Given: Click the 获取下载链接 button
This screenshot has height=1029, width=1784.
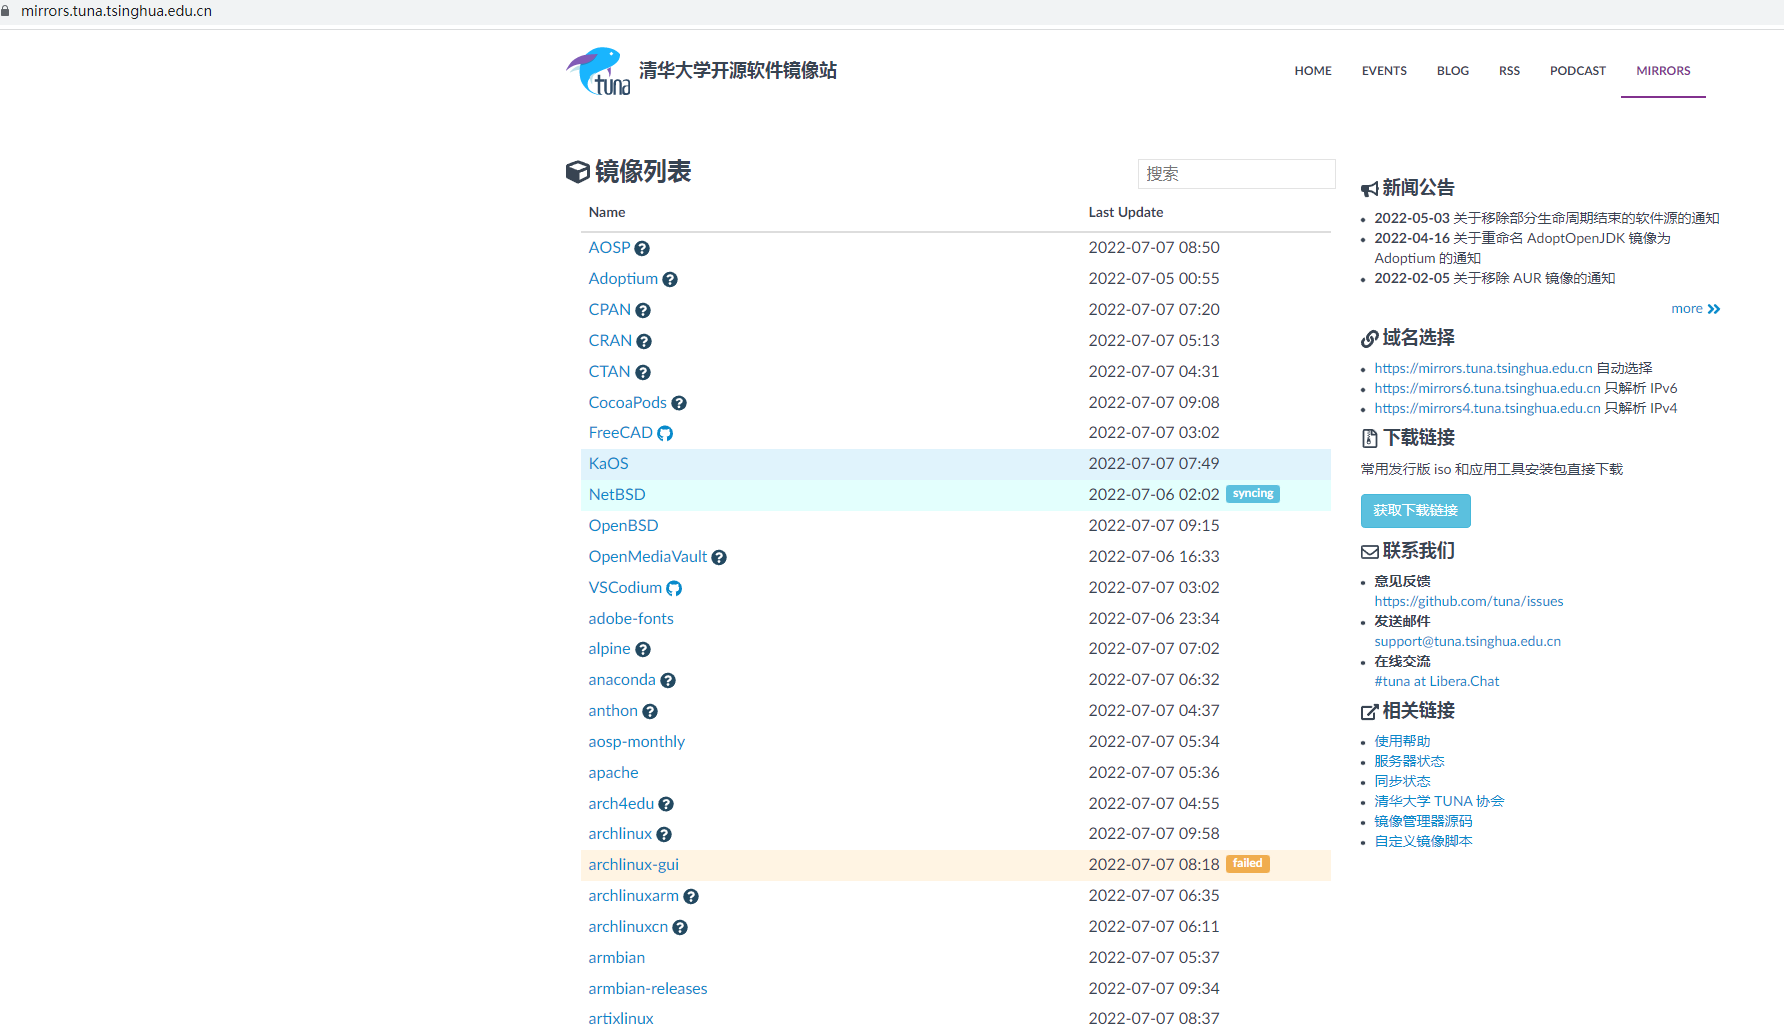Looking at the screenshot, I should coord(1415,511).
